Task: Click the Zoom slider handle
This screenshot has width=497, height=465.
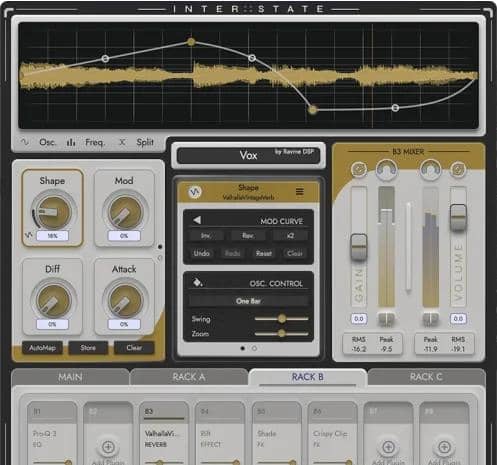Action: coord(282,333)
